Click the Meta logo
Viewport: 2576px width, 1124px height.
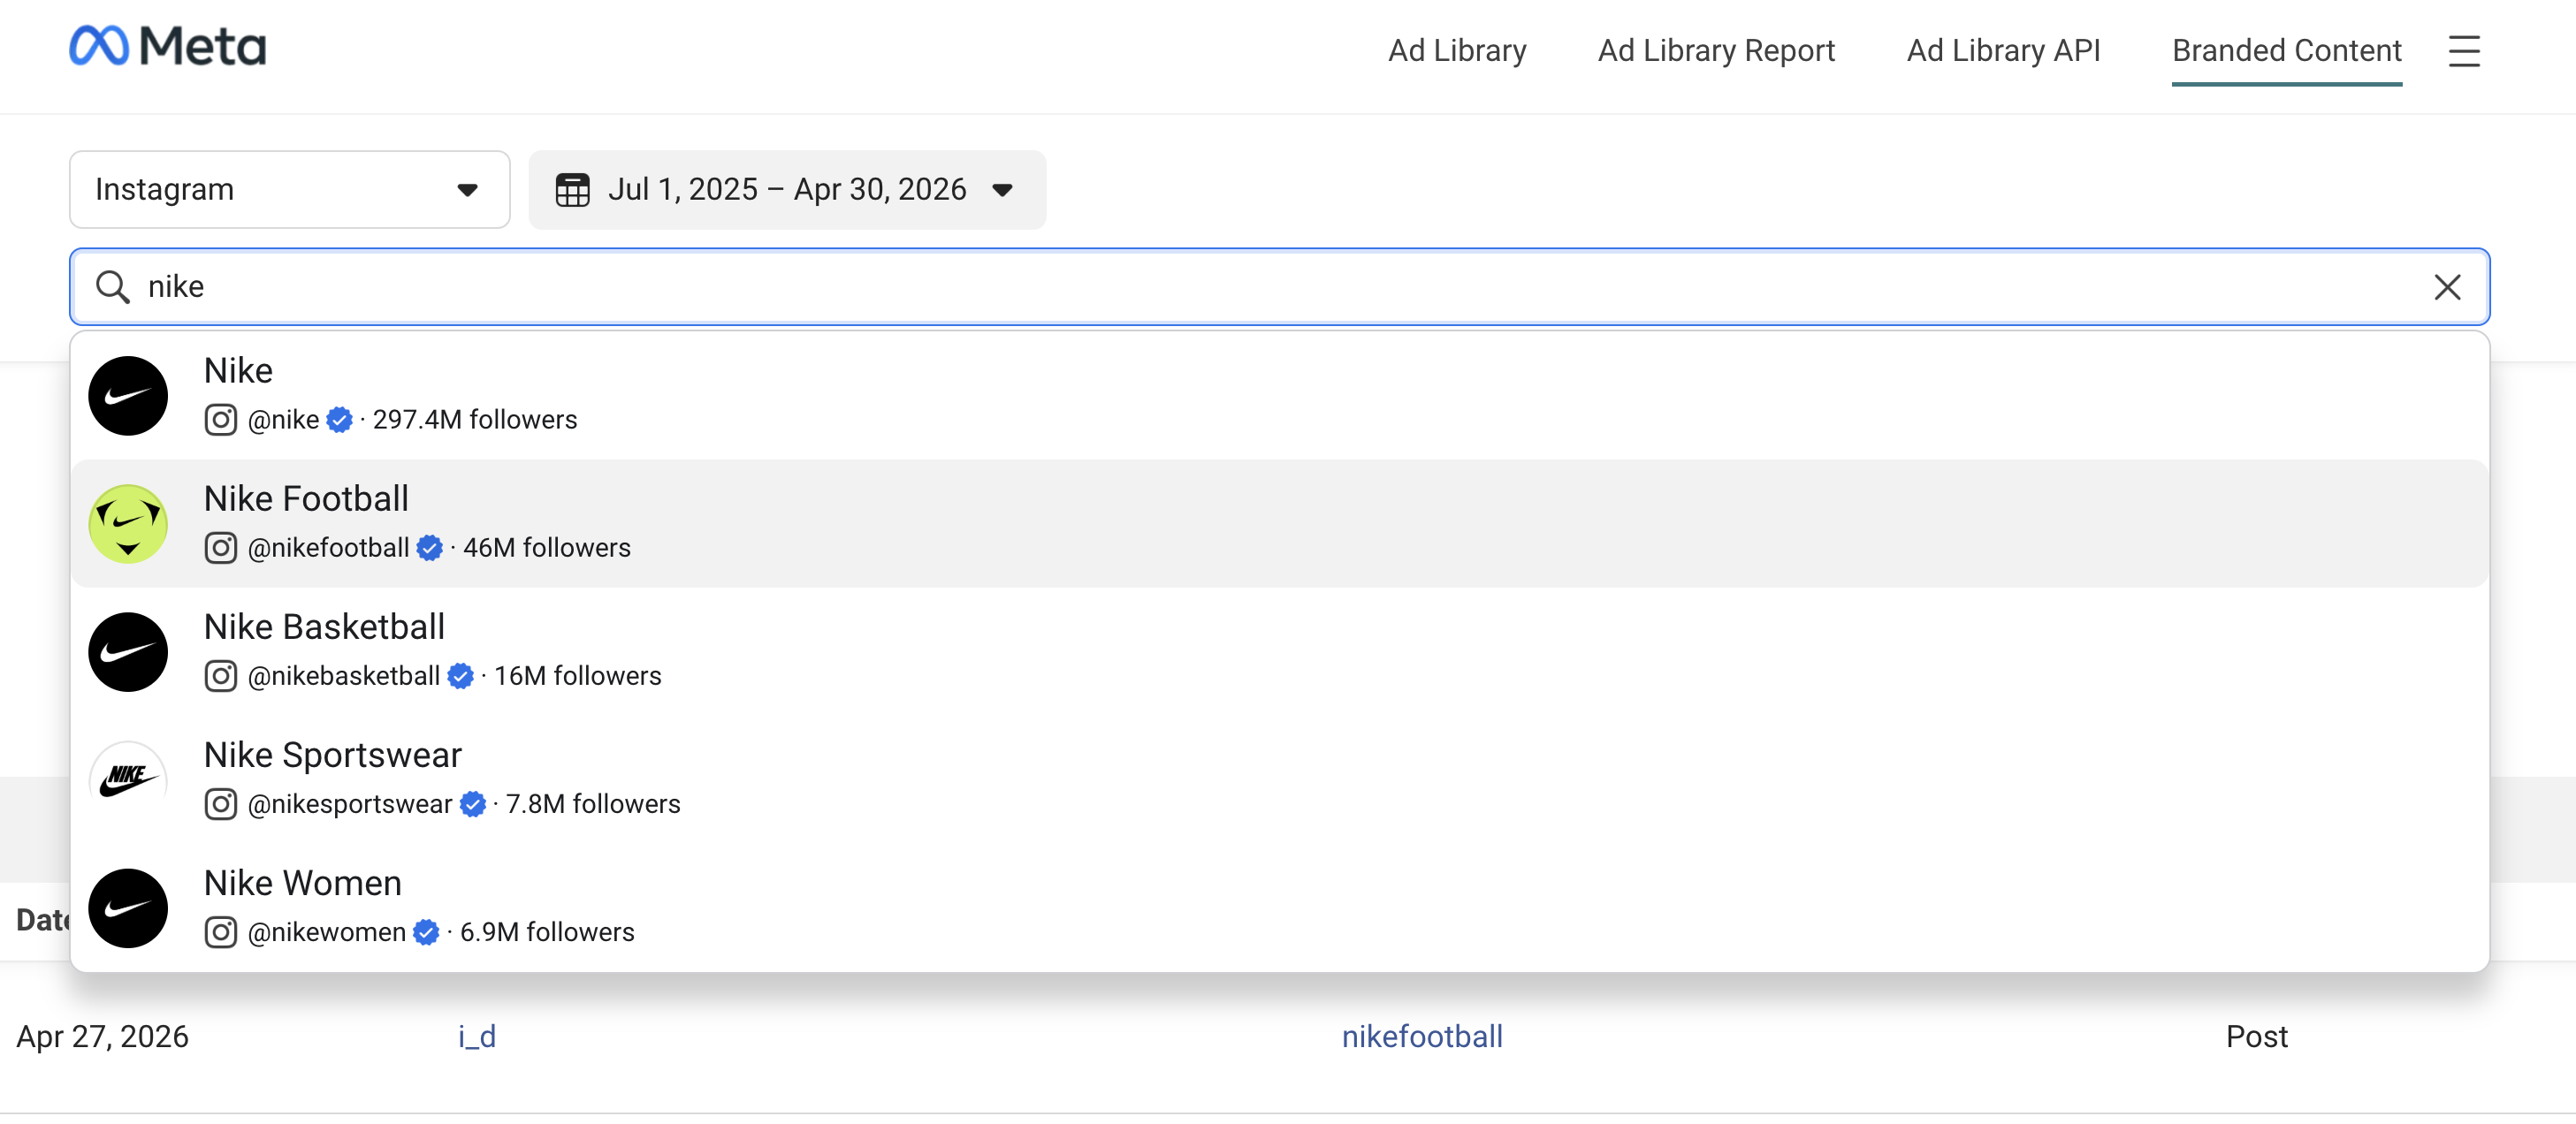[x=168, y=47]
